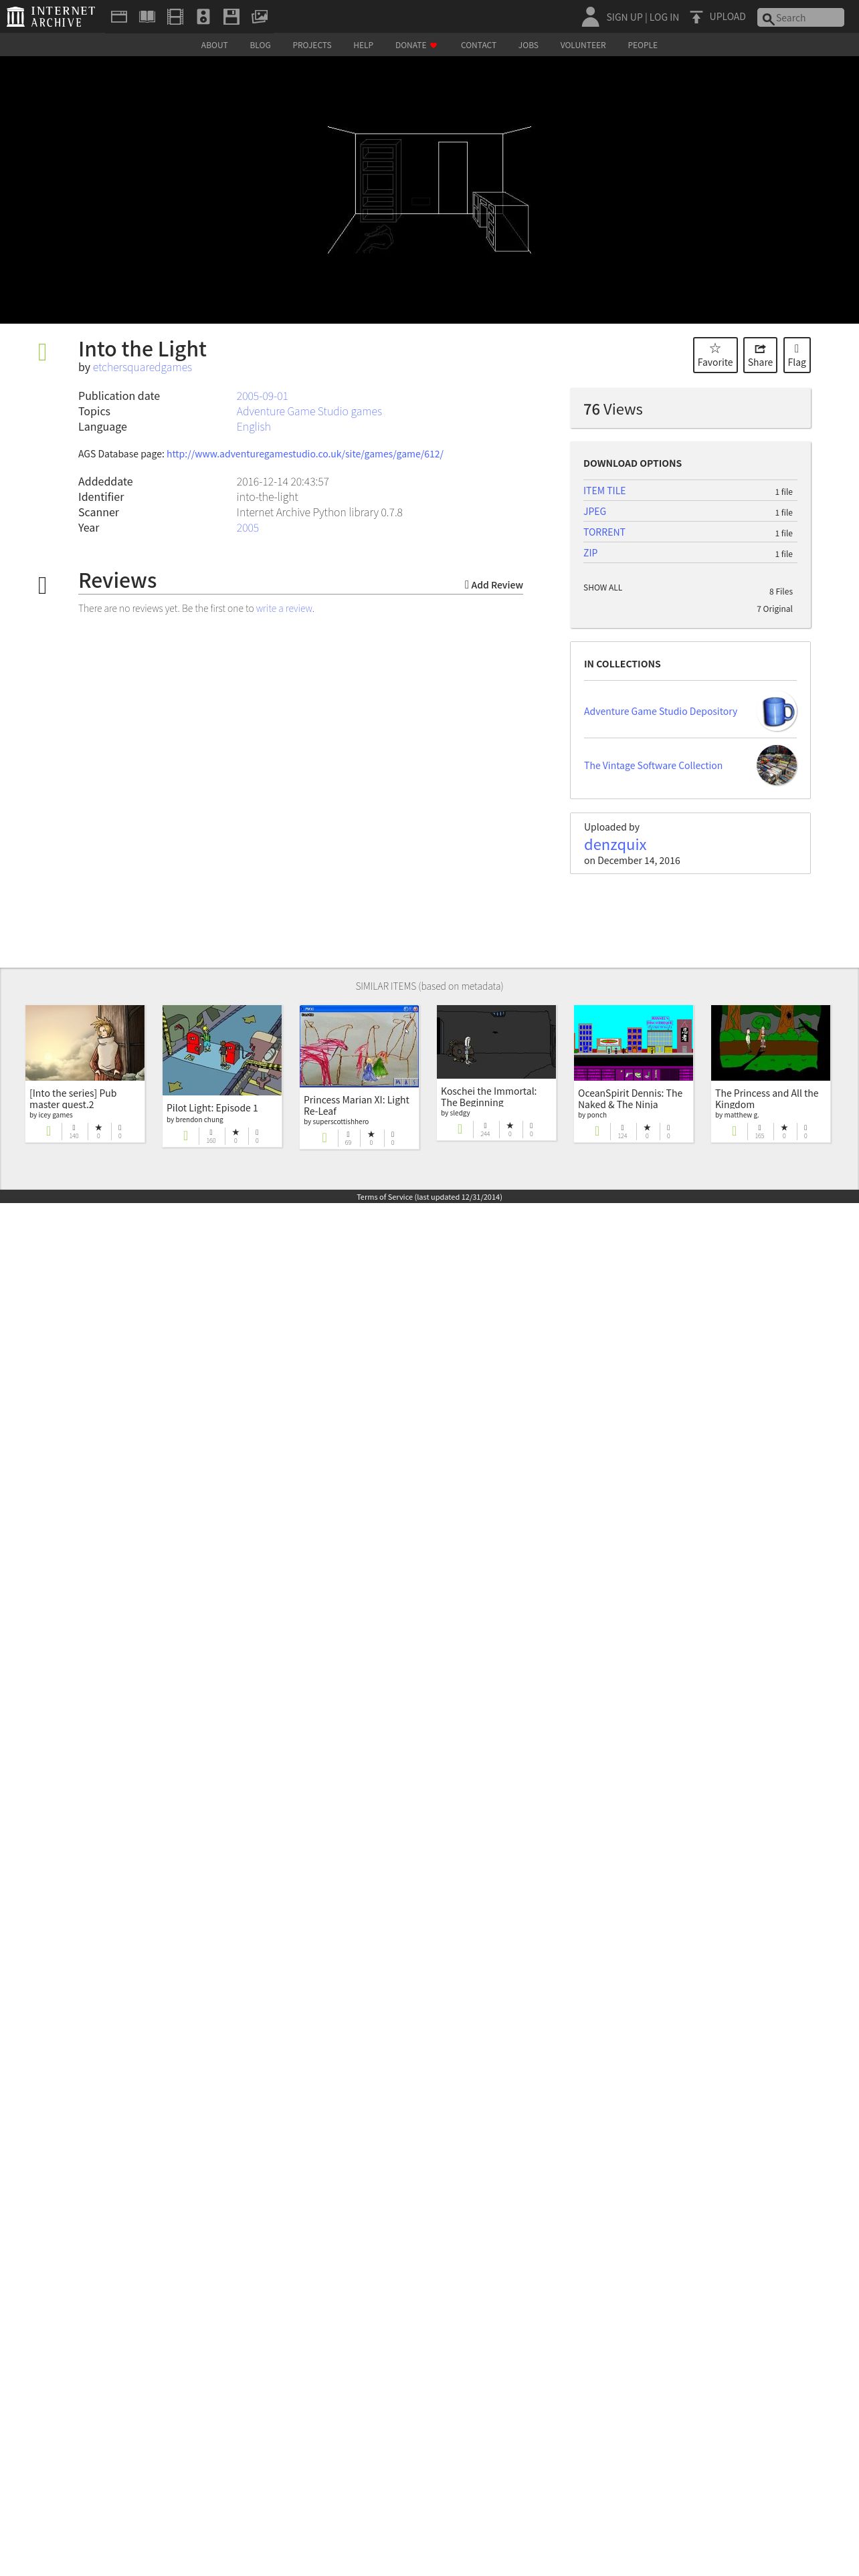Click the search magnifier icon
Screen dimensions: 859x2576
click(767, 18)
